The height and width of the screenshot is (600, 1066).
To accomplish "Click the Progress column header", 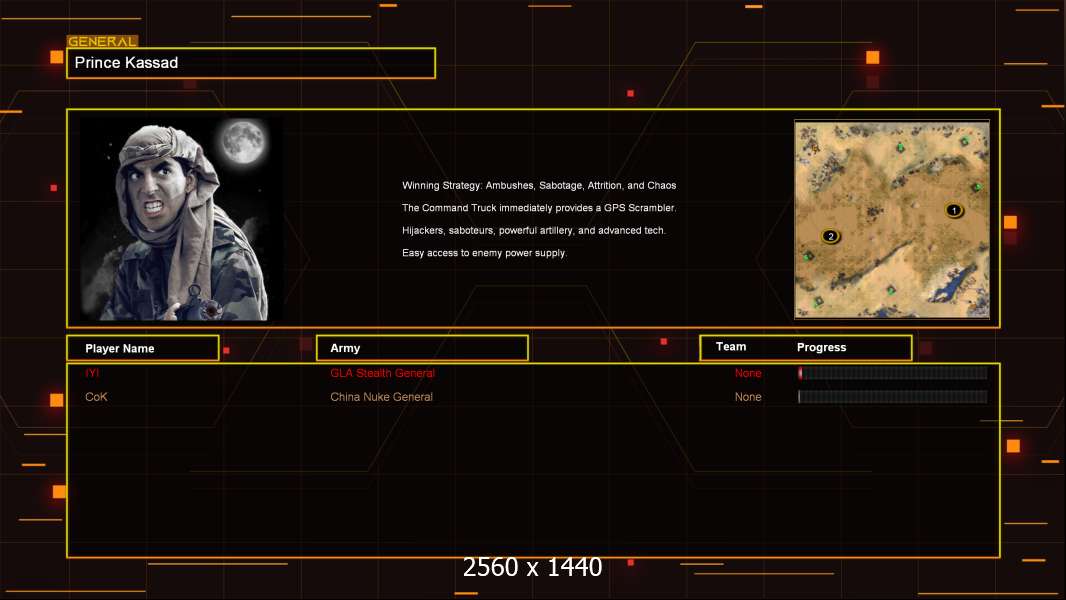I will click(821, 348).
